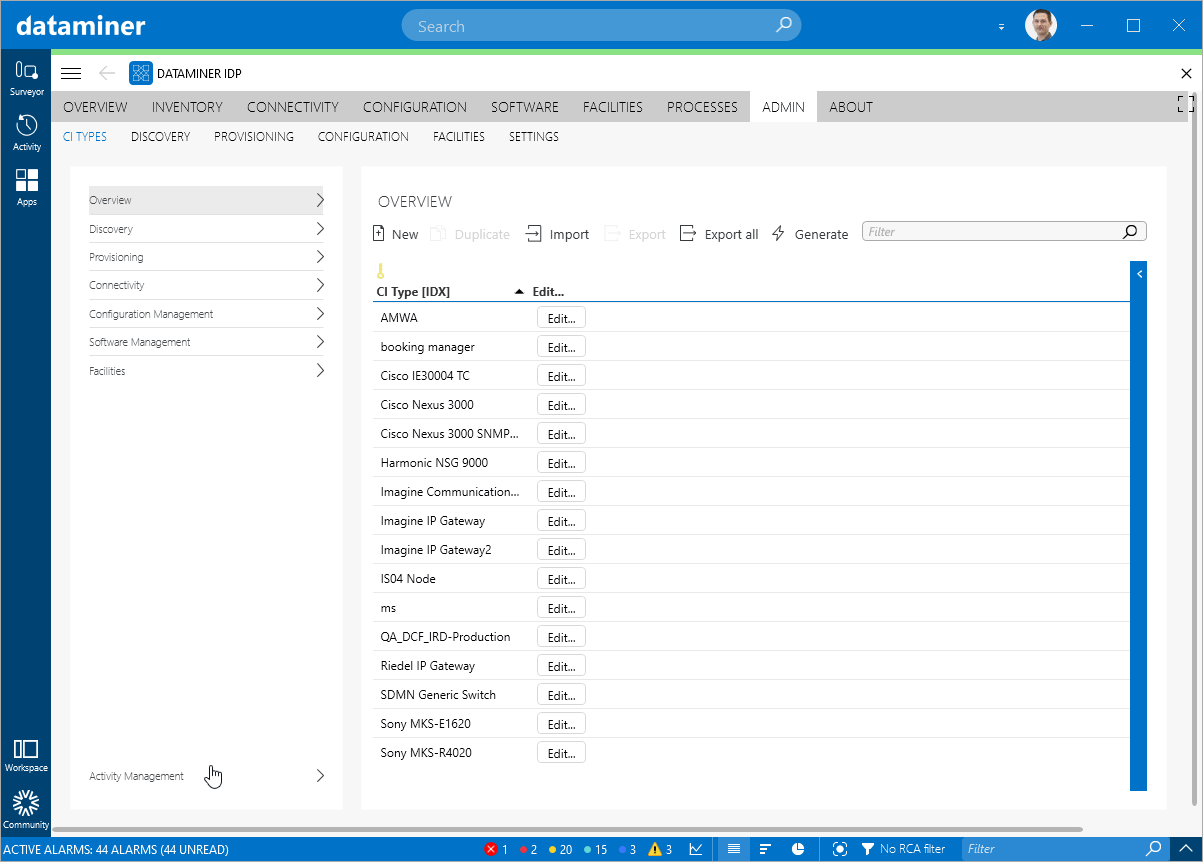Switch to the CONNECTIVITY tab
The width and height of the screenshot is (1203, 862).
point(293,107)
